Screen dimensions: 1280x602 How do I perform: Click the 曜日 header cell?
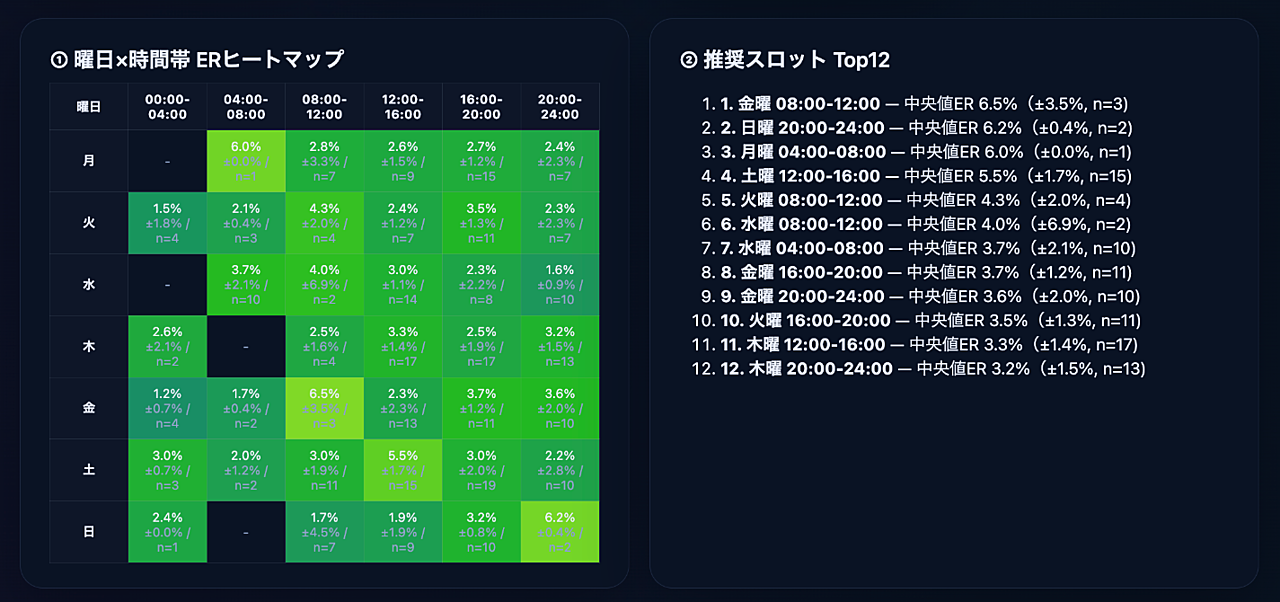(x=89, y=107)
